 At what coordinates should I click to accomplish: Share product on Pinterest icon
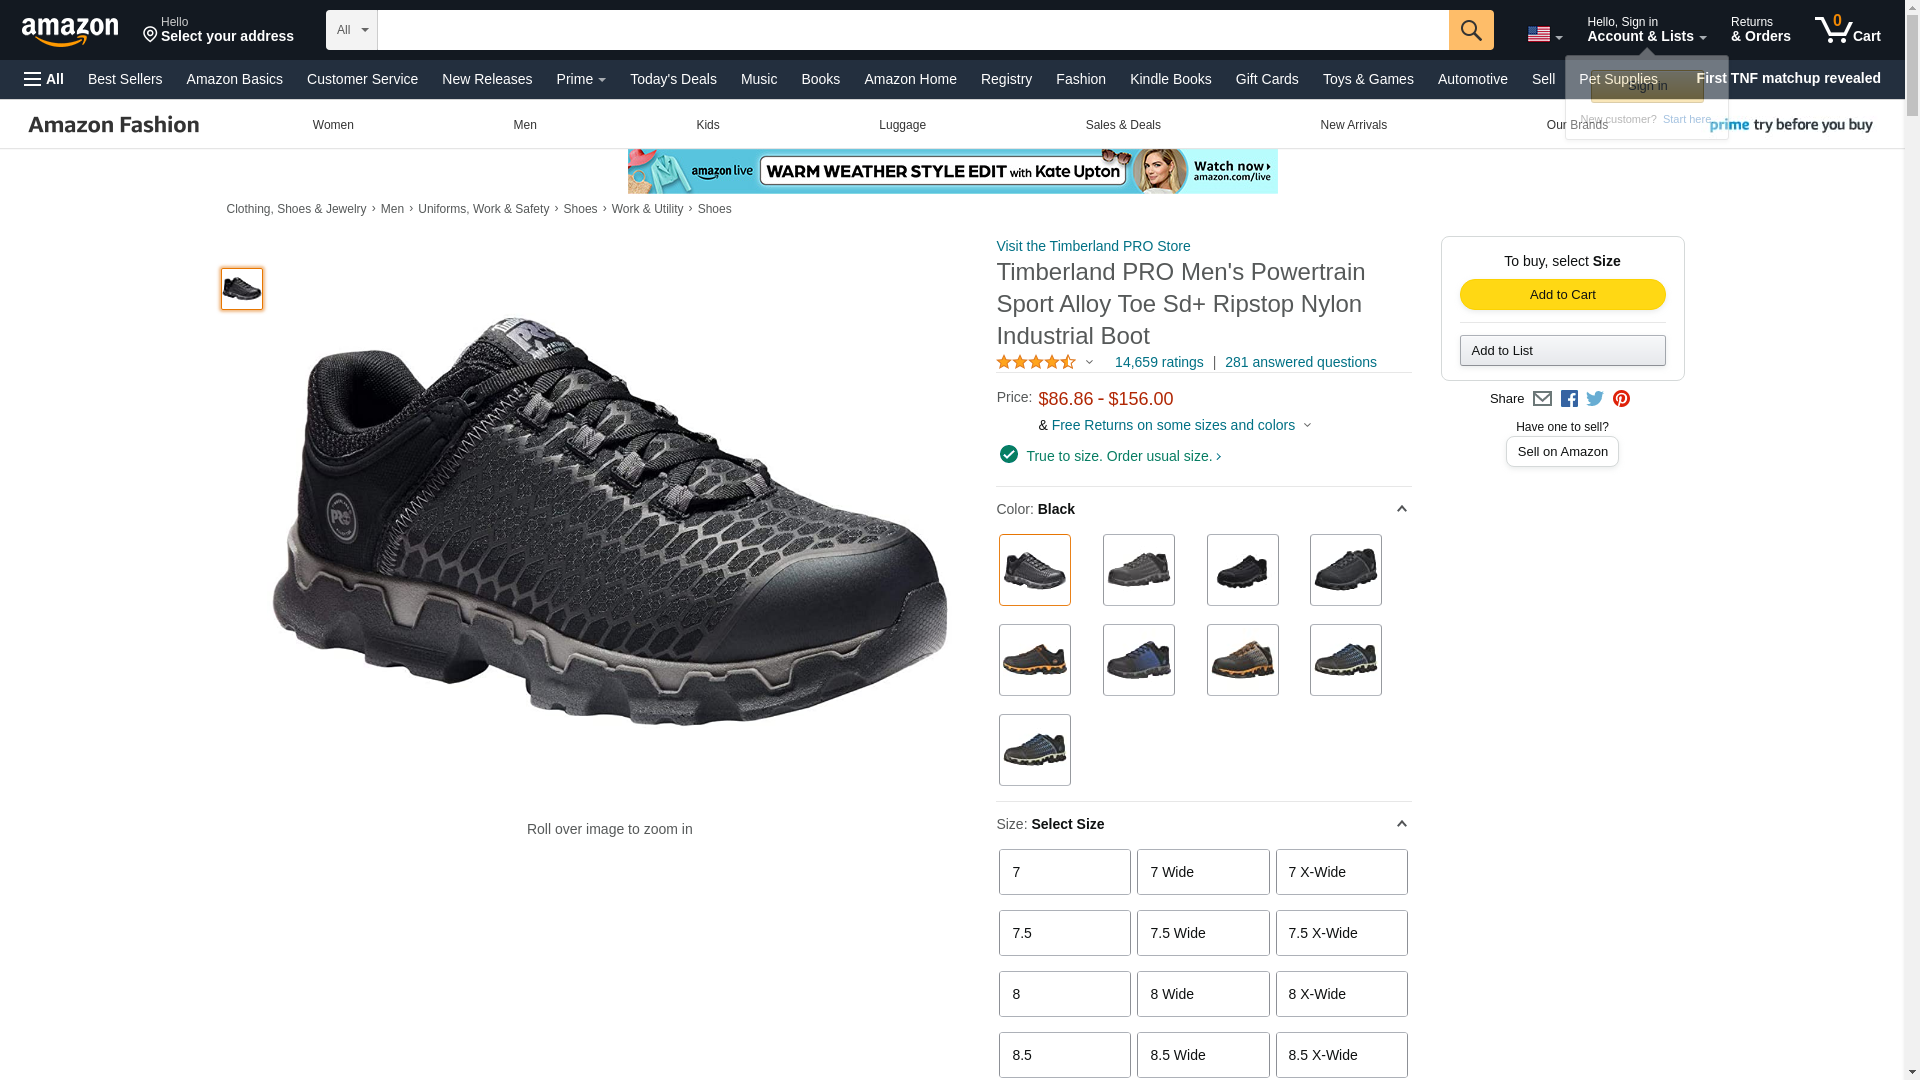pyautogui.click(x=1621, y=399)
